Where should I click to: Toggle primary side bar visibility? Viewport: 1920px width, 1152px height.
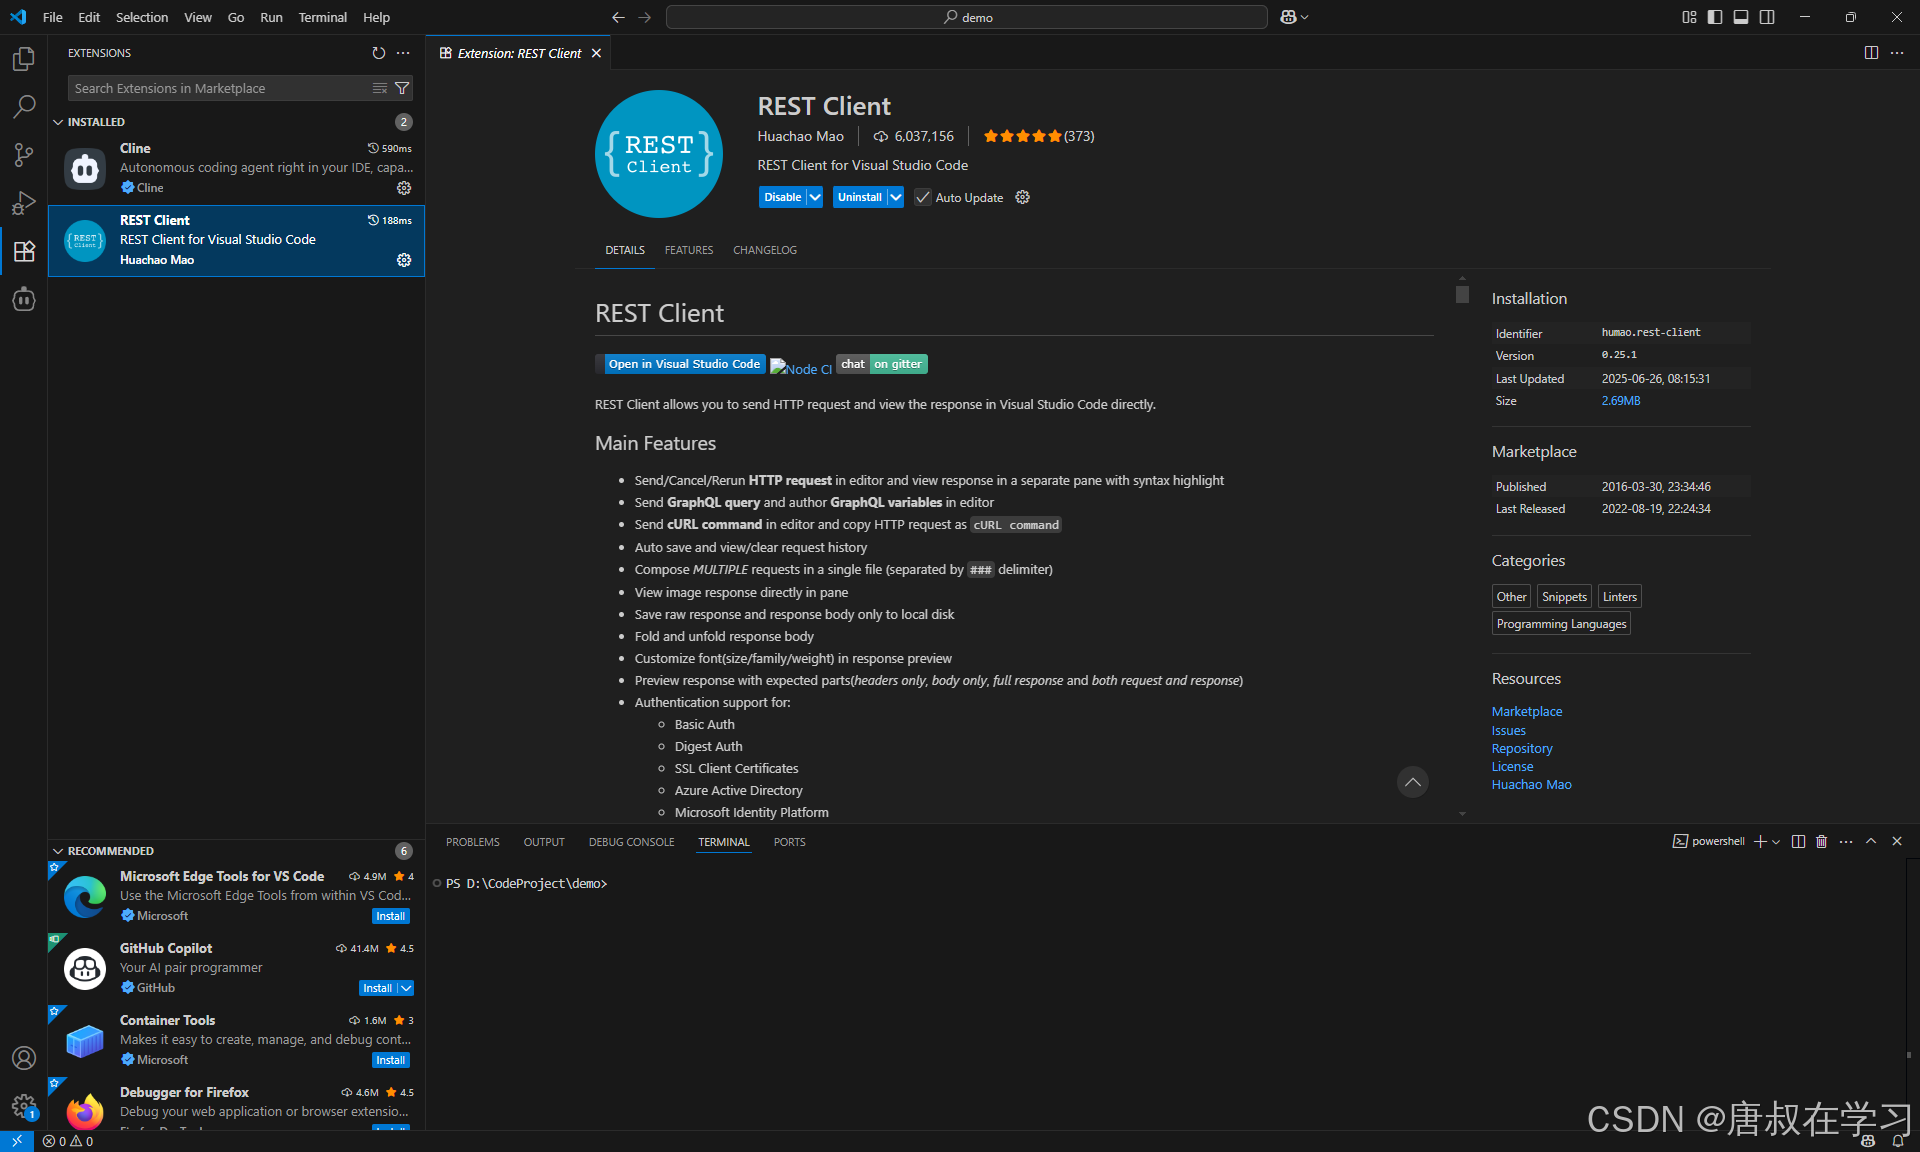point(1715,17)
